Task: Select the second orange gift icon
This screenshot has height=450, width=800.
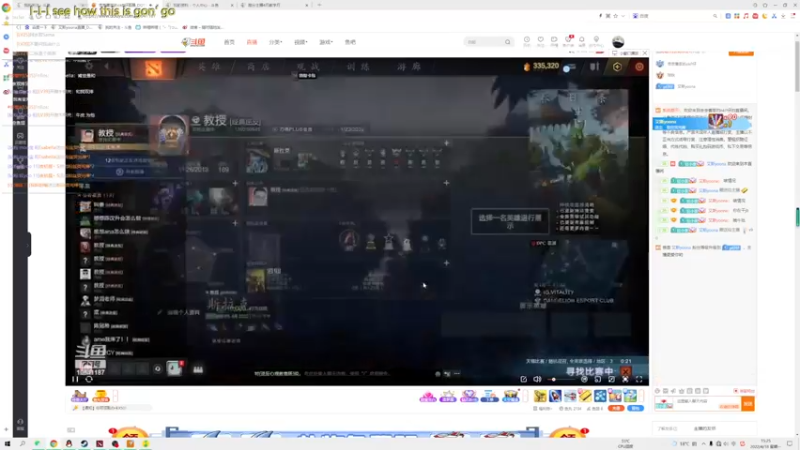Action: 101,395
